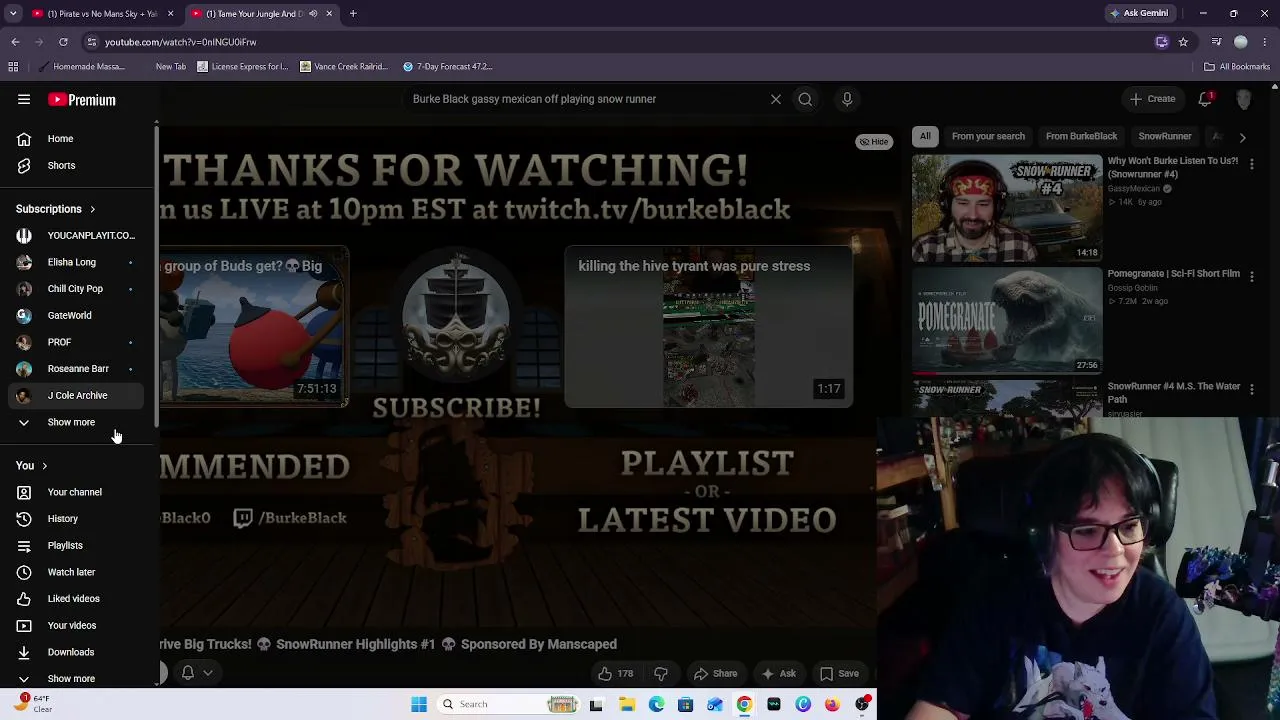Bookmark this page with the star
The height and width of the screenshot is (720, 1280).
tap(1183, 42)
